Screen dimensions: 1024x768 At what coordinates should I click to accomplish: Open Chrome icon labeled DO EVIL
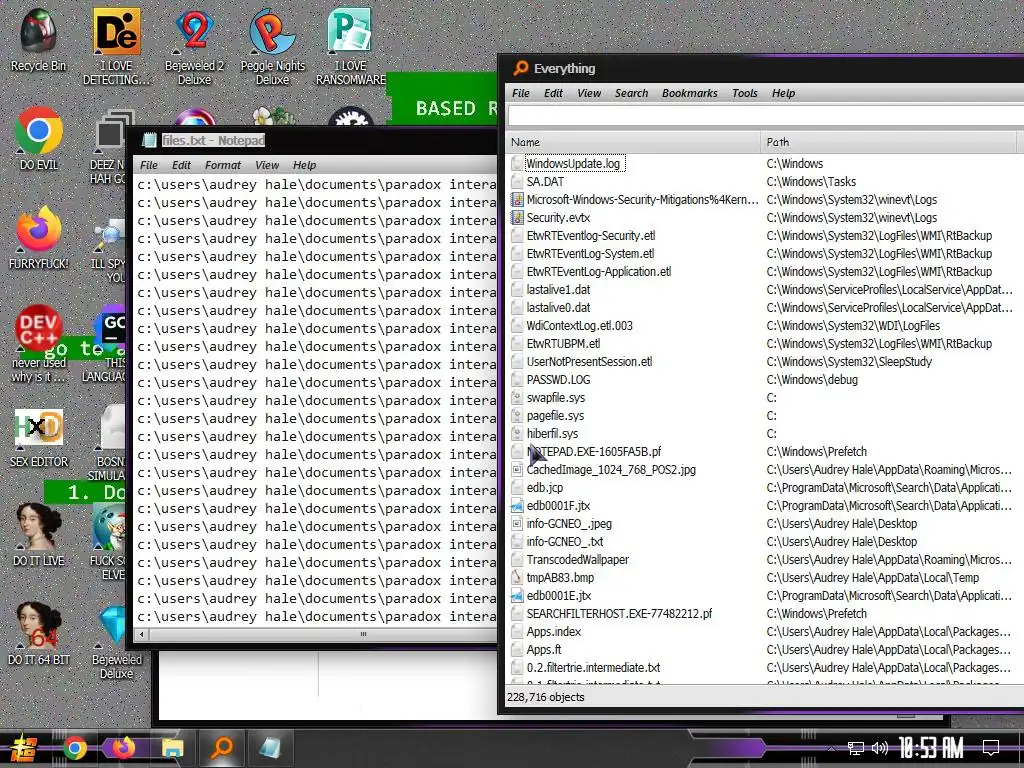[39, 139]
